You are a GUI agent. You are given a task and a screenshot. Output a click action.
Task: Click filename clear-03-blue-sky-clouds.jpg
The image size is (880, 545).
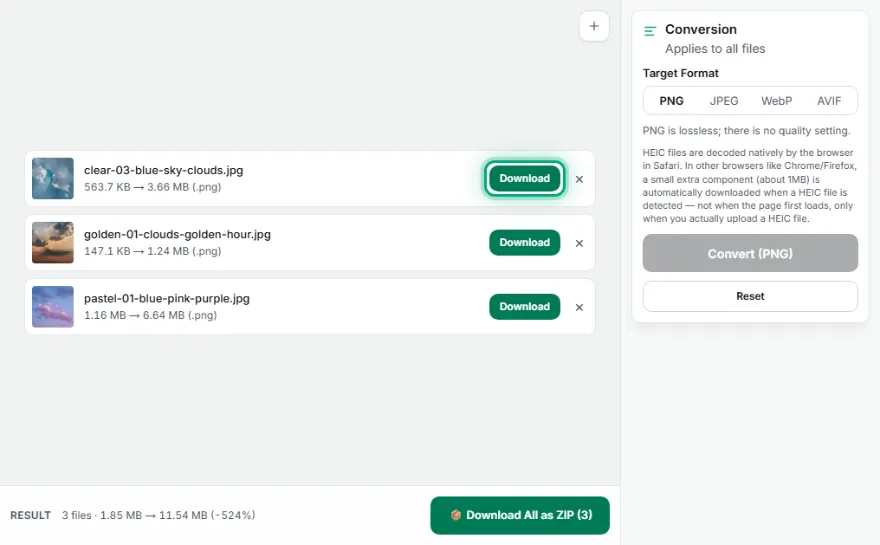163,170
